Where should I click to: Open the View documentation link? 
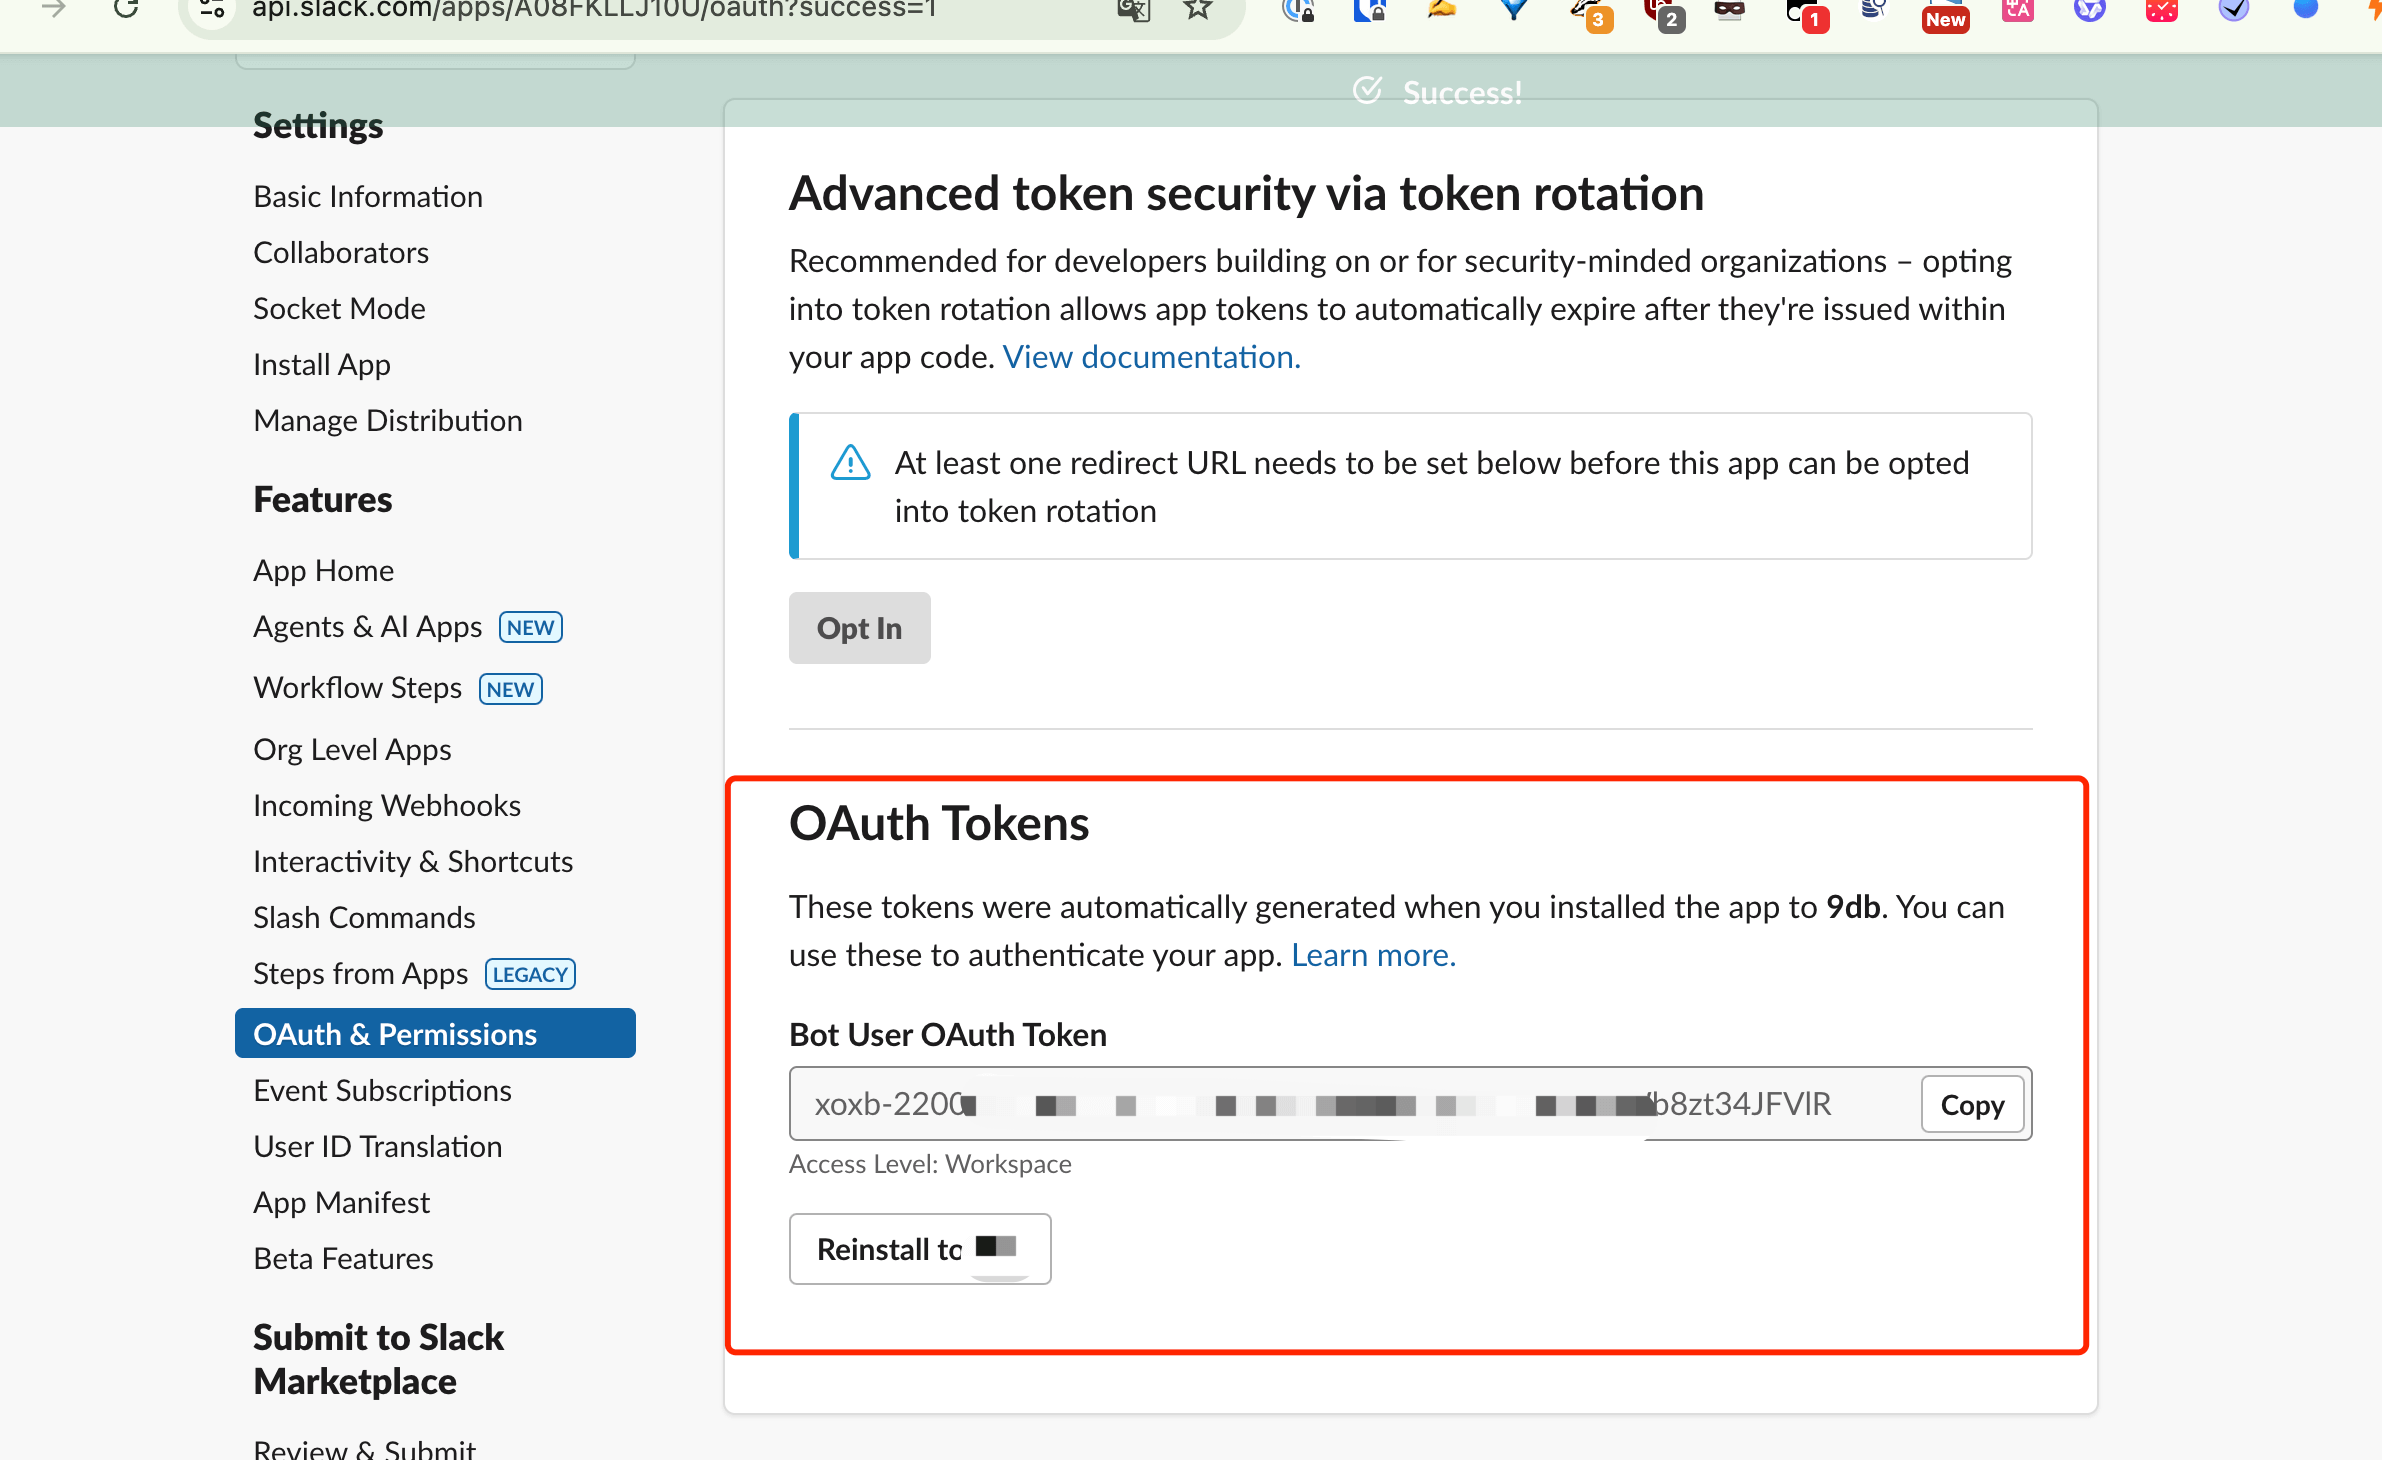[x=1150, y=356]
